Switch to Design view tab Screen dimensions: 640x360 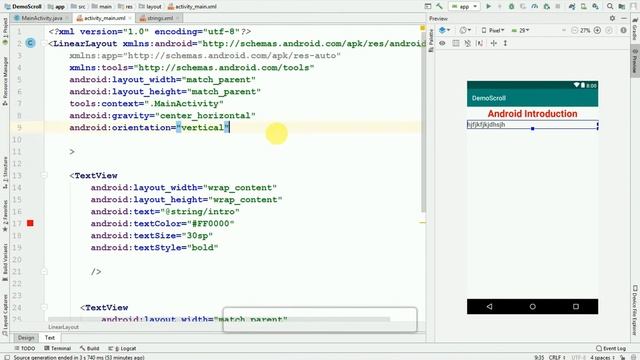pyautogui.click(x=26, y=338)
